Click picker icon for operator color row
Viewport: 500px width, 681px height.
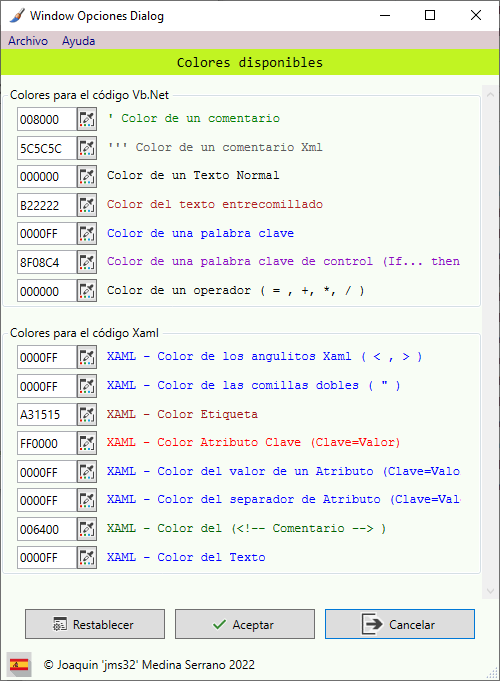click(87, 291)
